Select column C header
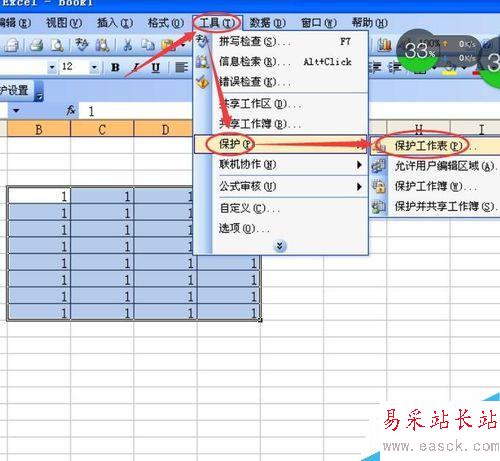Image resolution: width=500 pixels, height=461 pixels. coord(102,129)
